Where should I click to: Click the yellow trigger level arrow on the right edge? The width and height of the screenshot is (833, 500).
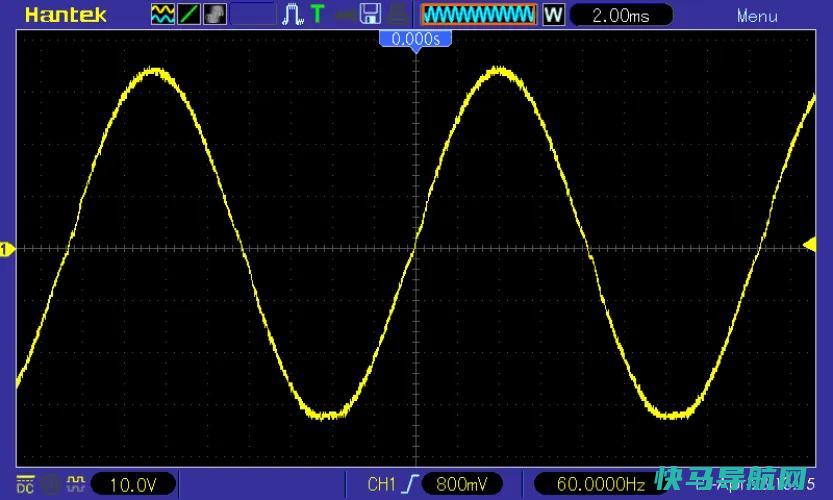pos(810,244)
